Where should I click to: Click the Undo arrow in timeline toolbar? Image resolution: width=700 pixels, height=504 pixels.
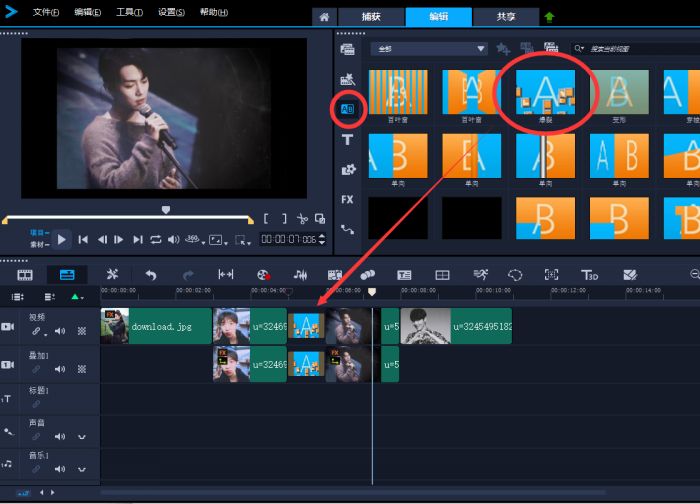point(151,274)
